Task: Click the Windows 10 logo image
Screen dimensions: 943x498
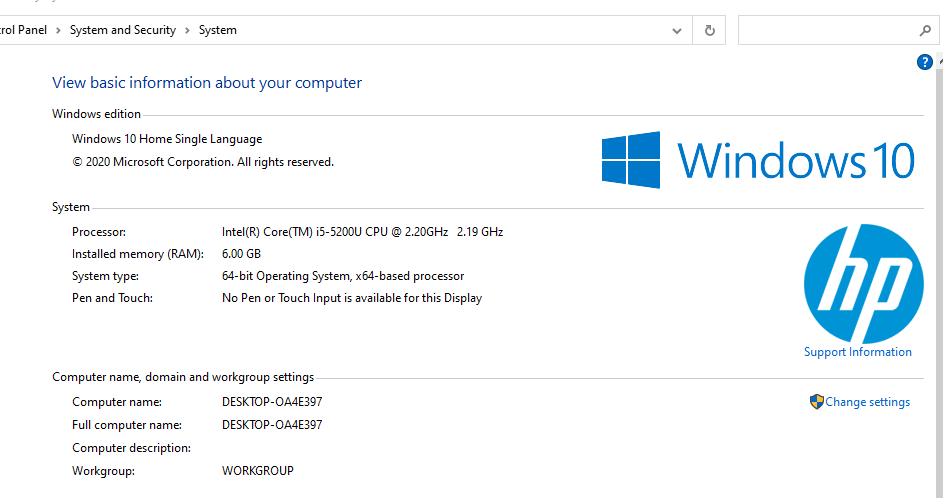Action: [758, 160]
